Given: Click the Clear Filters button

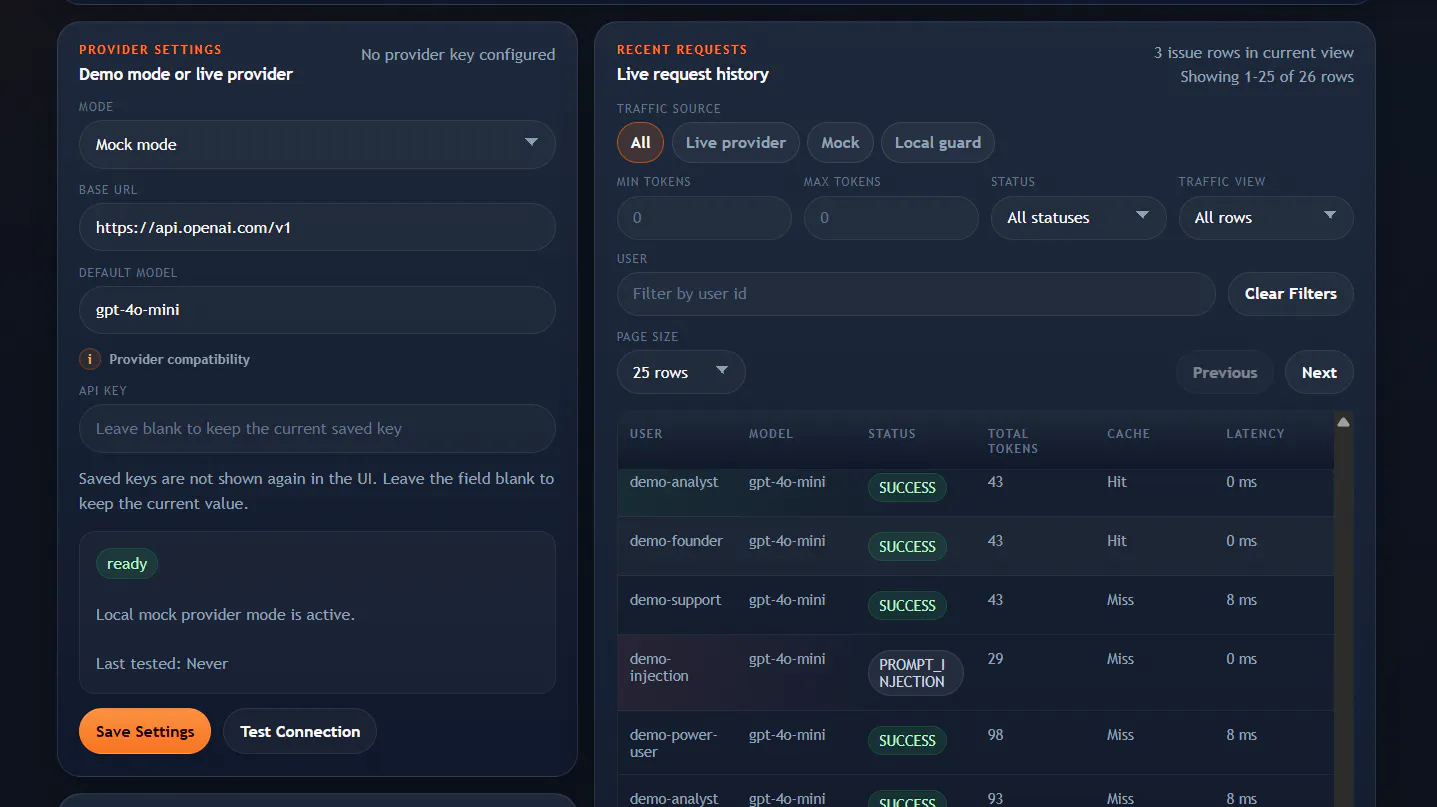Looking at the screenshot, I should pos(1291,294).
